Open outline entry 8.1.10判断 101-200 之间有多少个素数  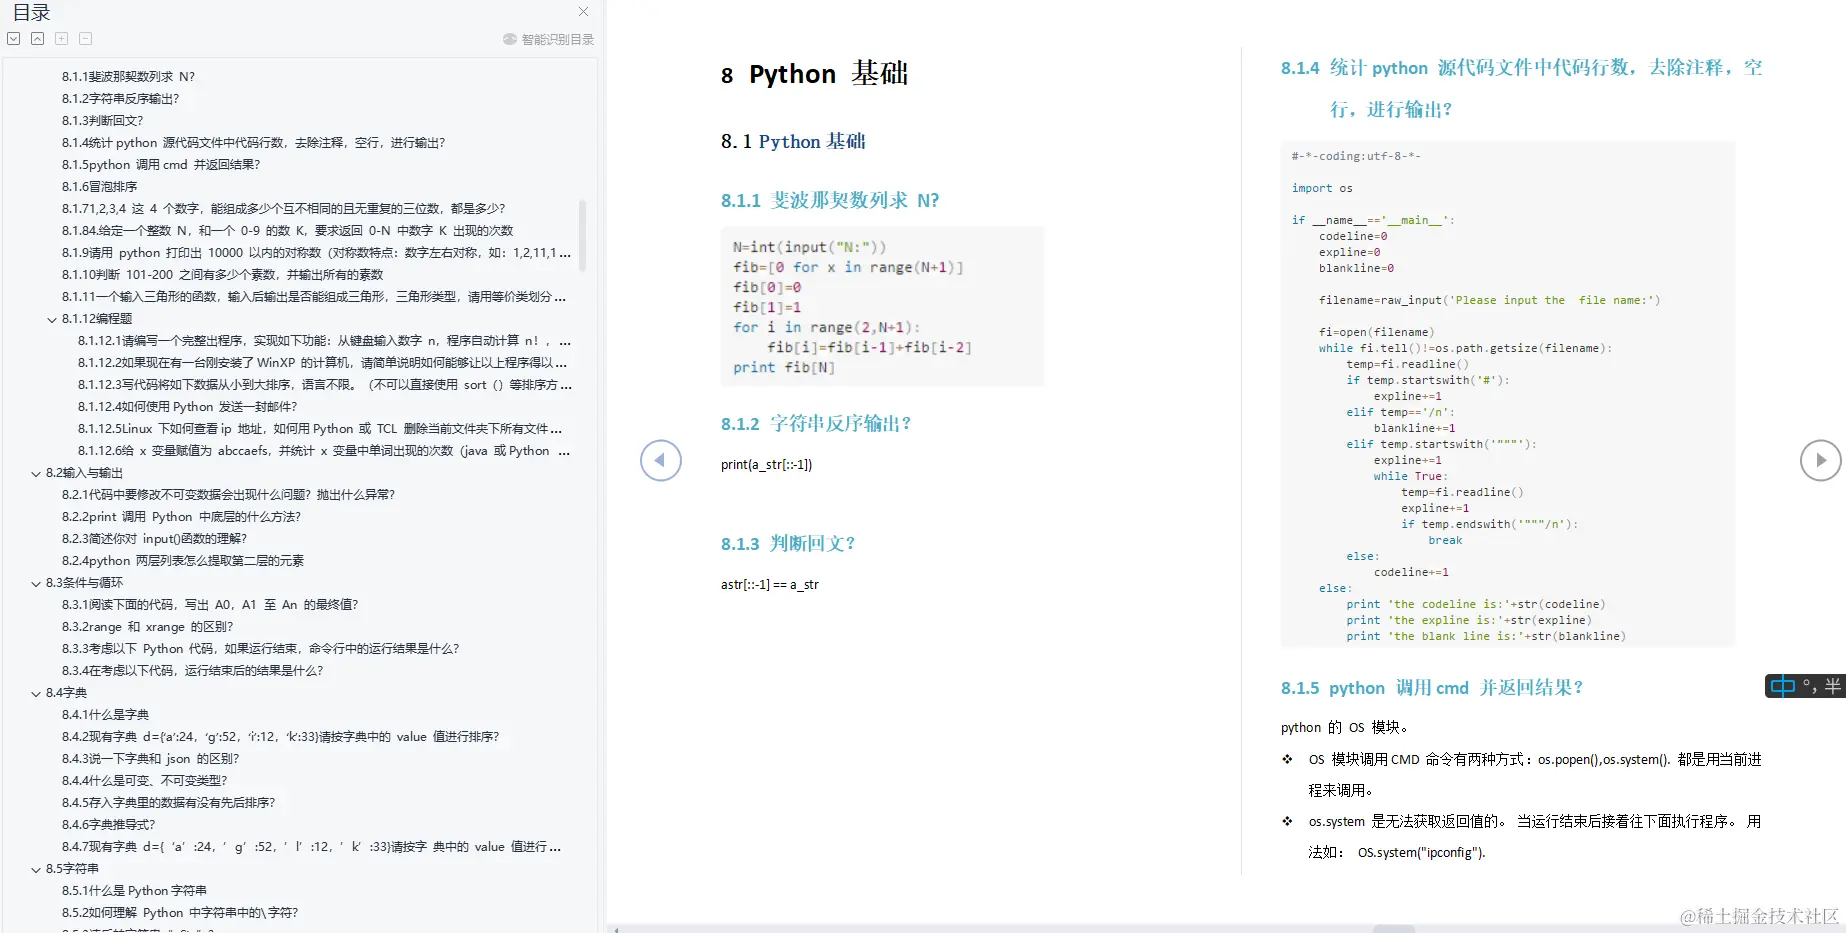222,275
